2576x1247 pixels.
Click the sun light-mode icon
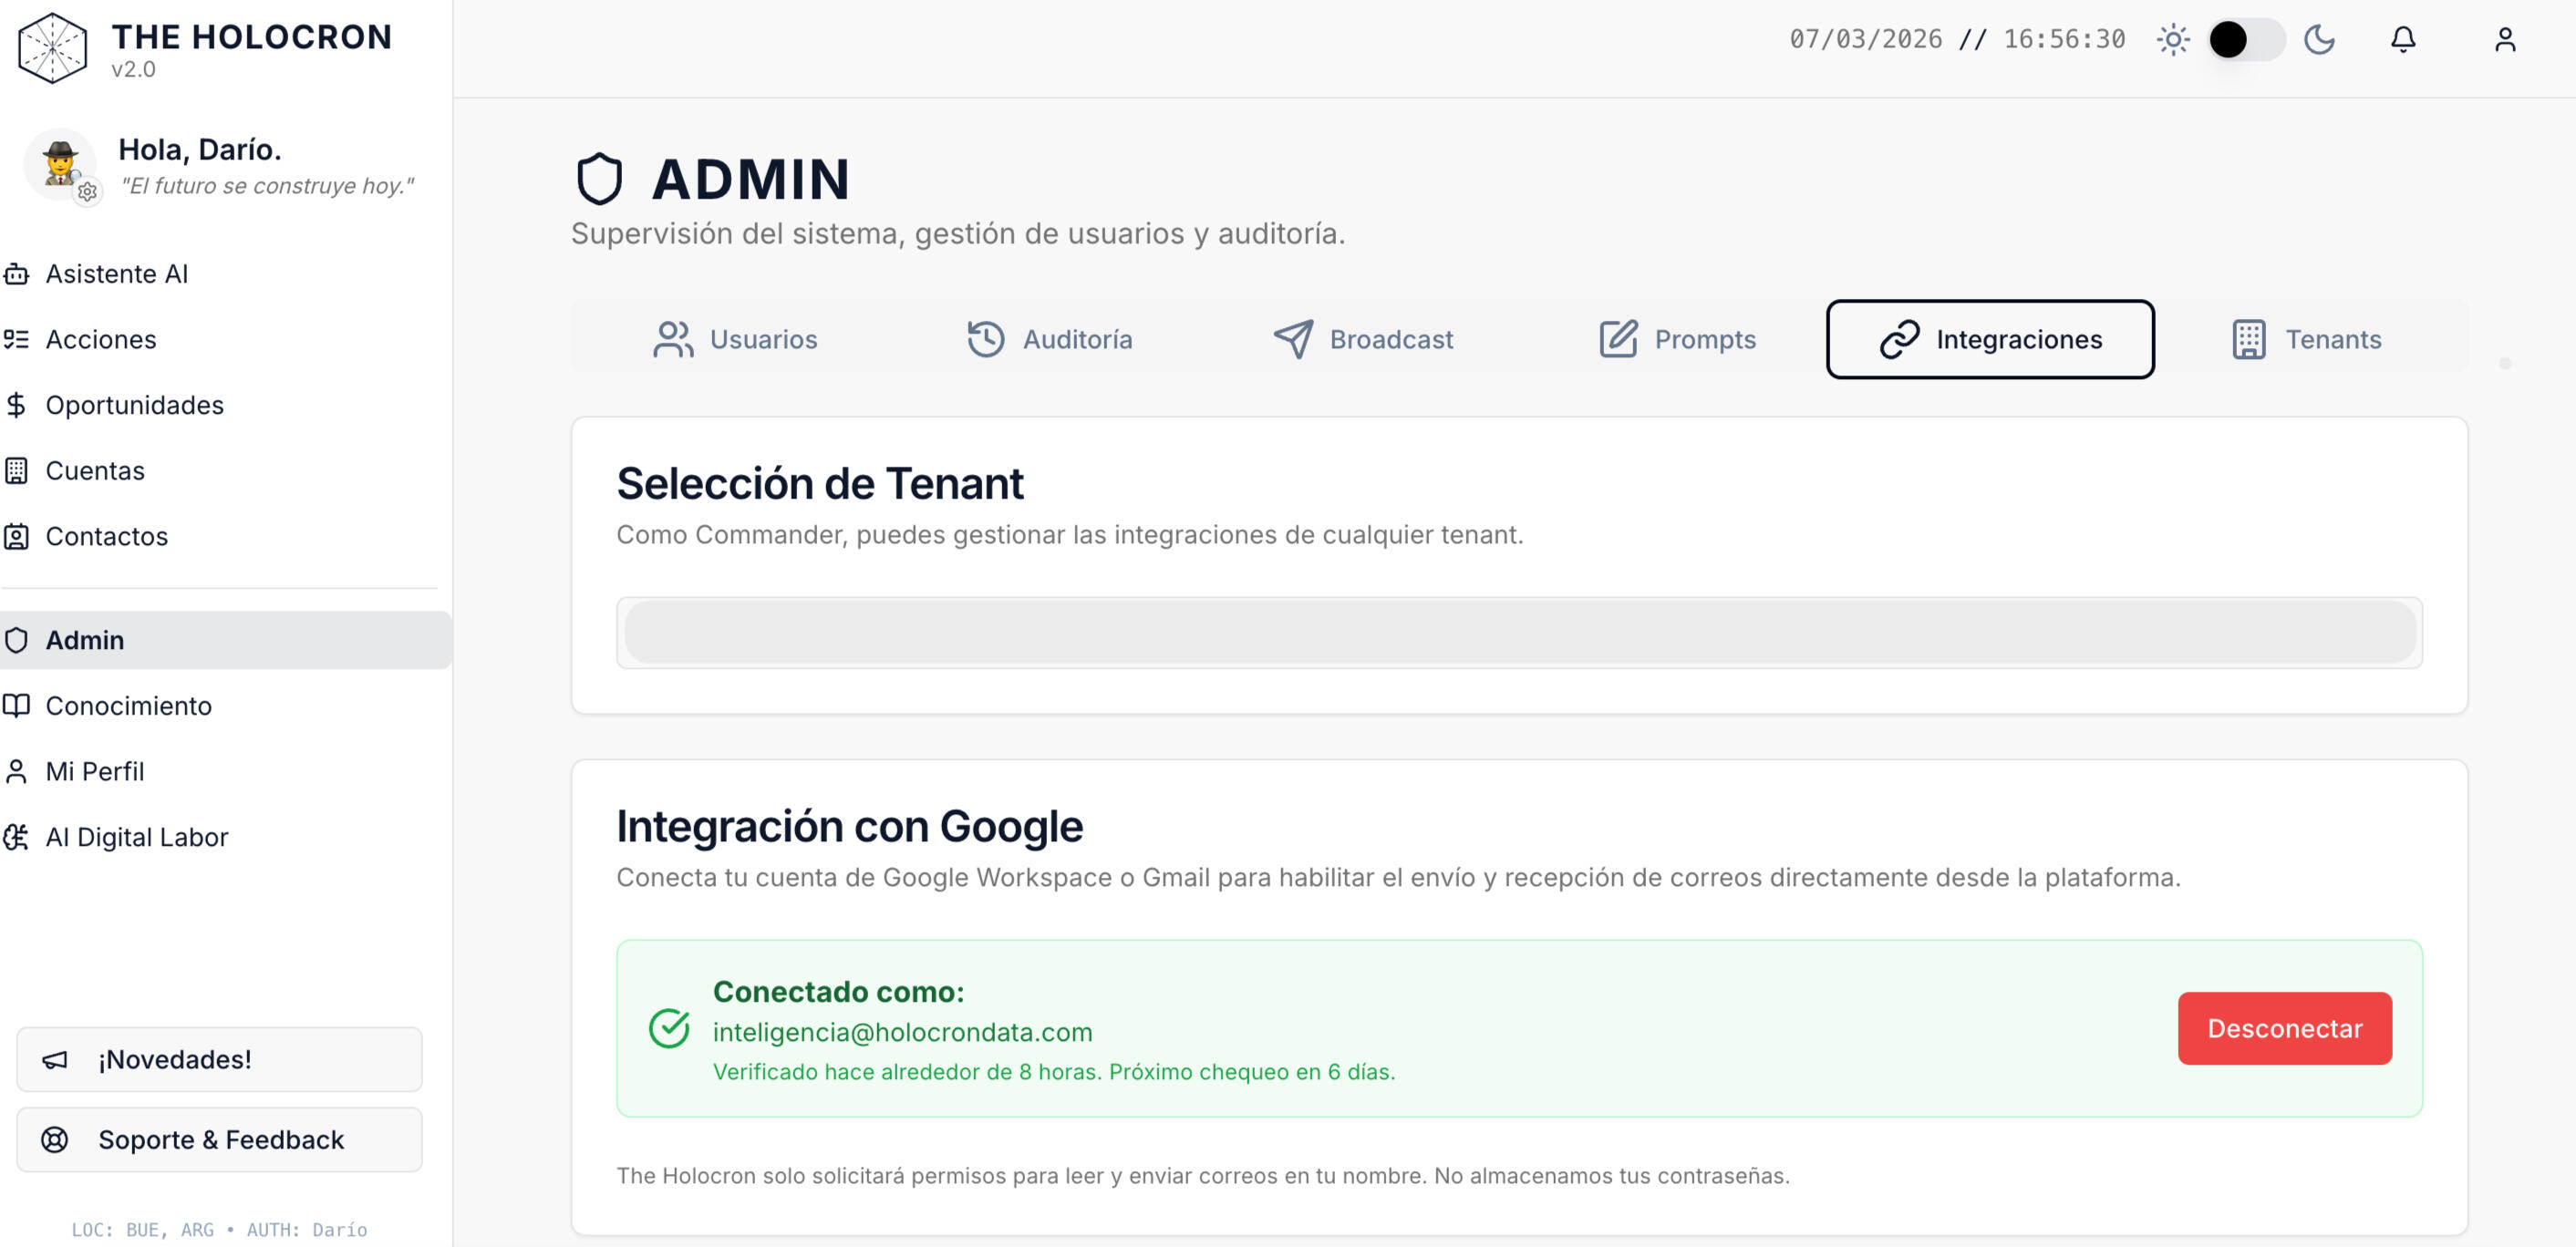pos(2173,40)
